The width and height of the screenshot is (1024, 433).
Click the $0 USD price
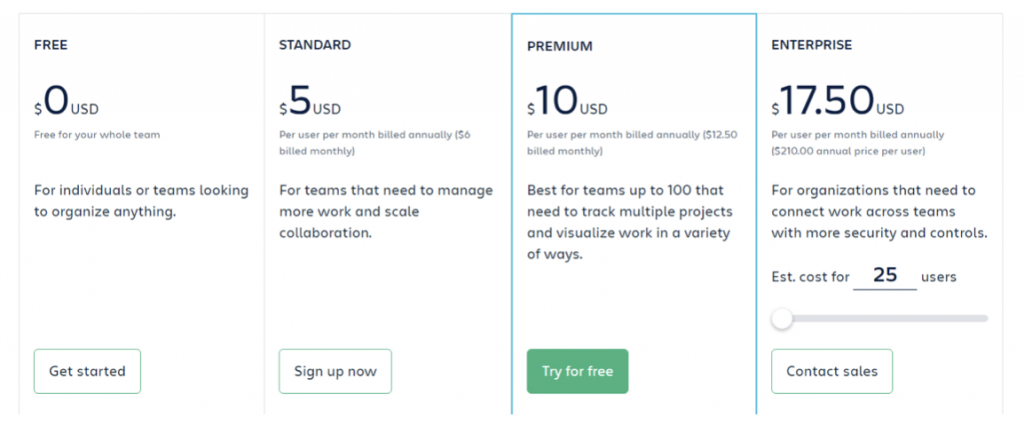(x=66, y=102)
